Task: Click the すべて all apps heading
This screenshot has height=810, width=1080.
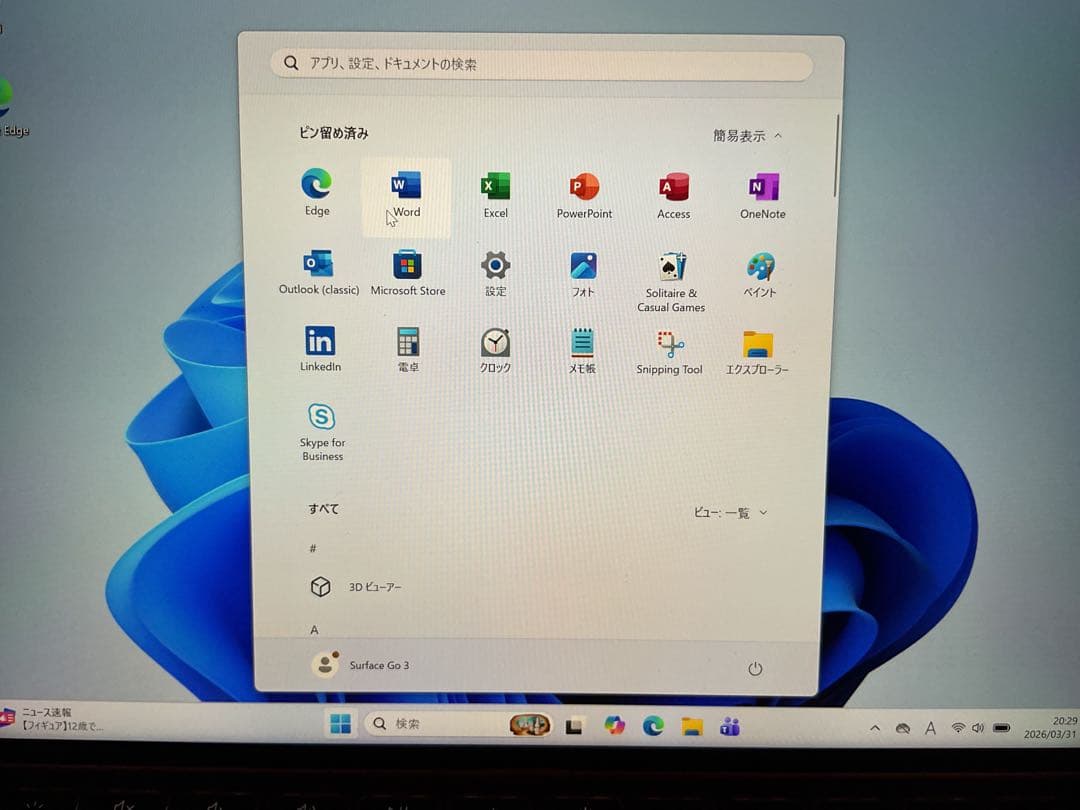Action: pos(323,509)
